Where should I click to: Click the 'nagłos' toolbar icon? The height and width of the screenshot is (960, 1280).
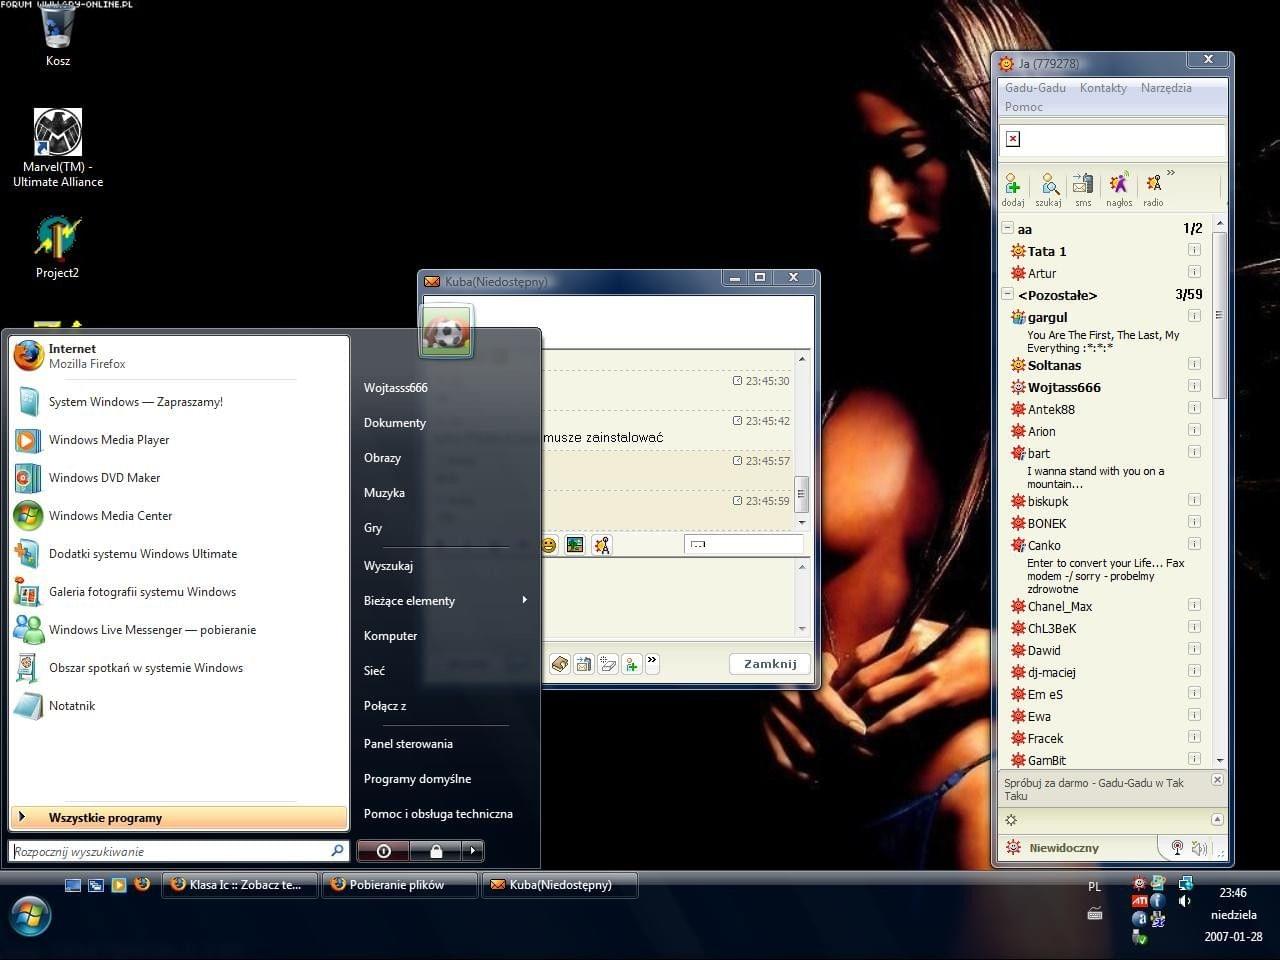[1119, 188]
